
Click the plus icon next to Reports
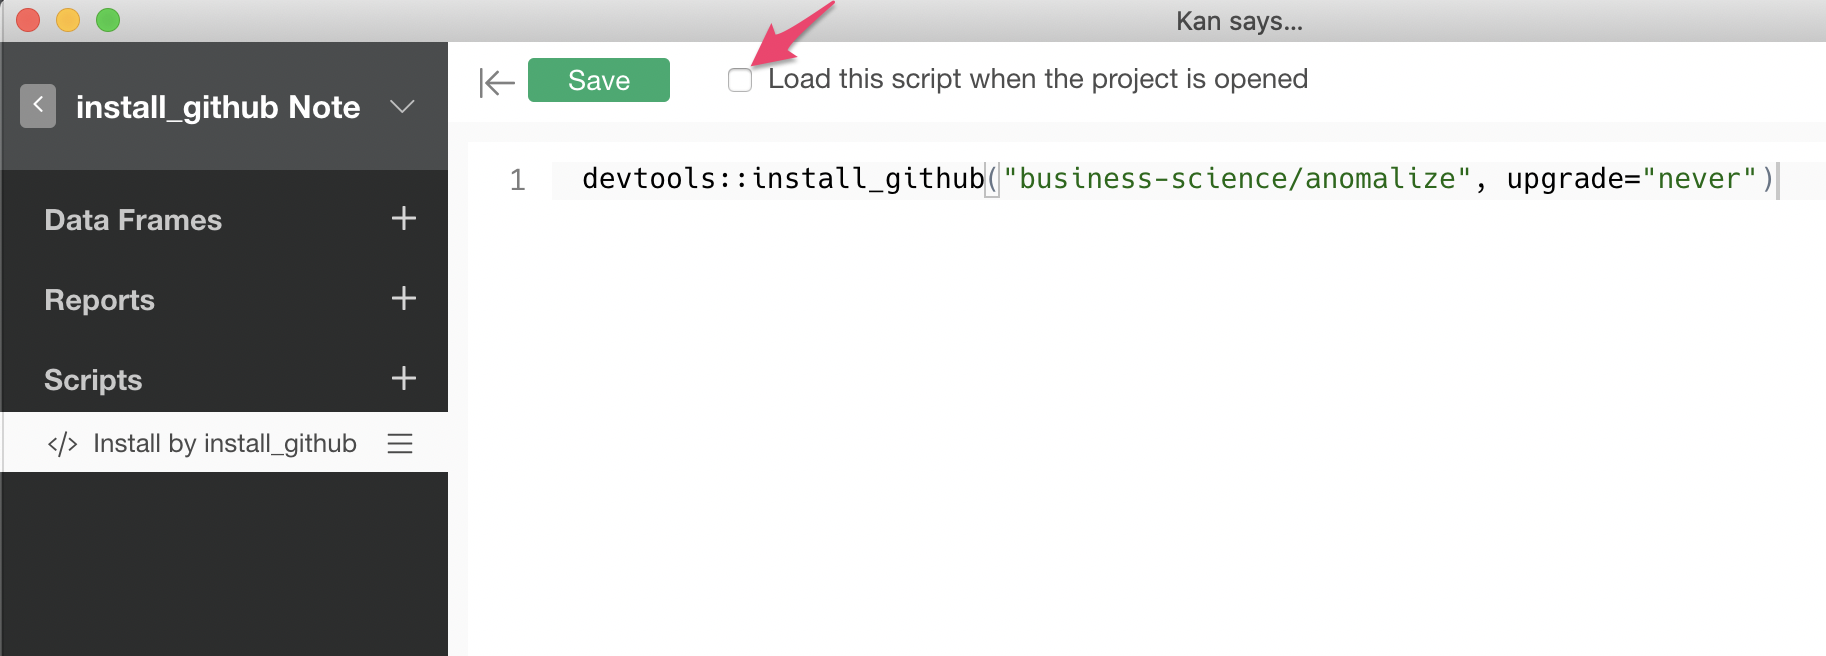pos(403,299)
